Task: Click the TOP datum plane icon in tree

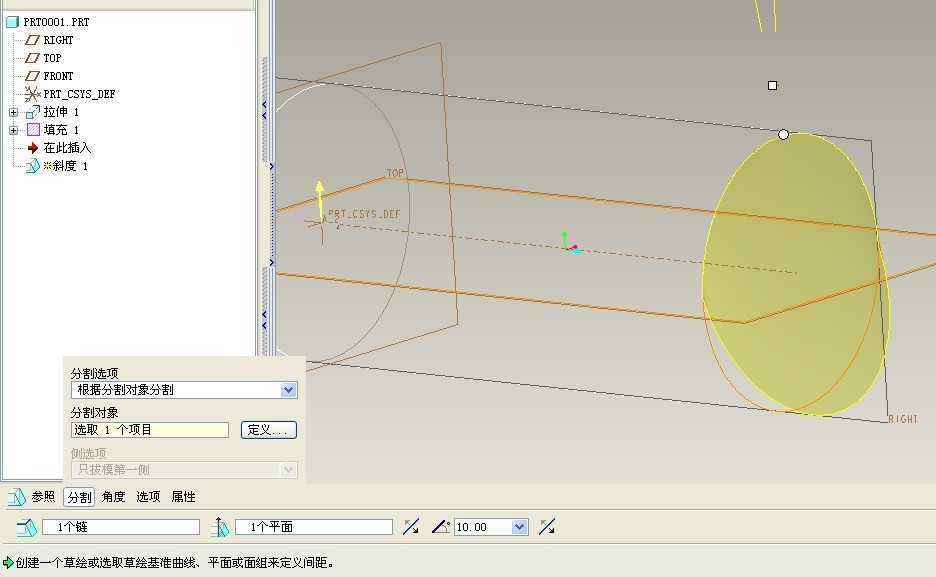Action: 32,58
